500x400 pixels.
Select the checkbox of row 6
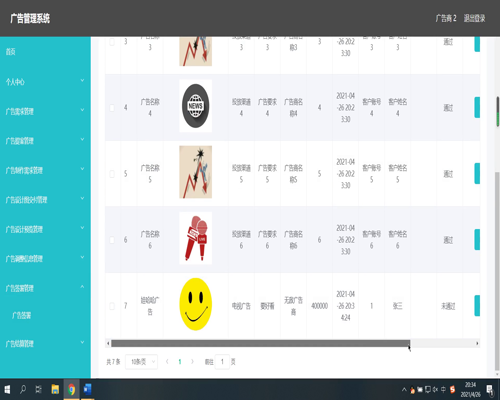coord(112,240)
